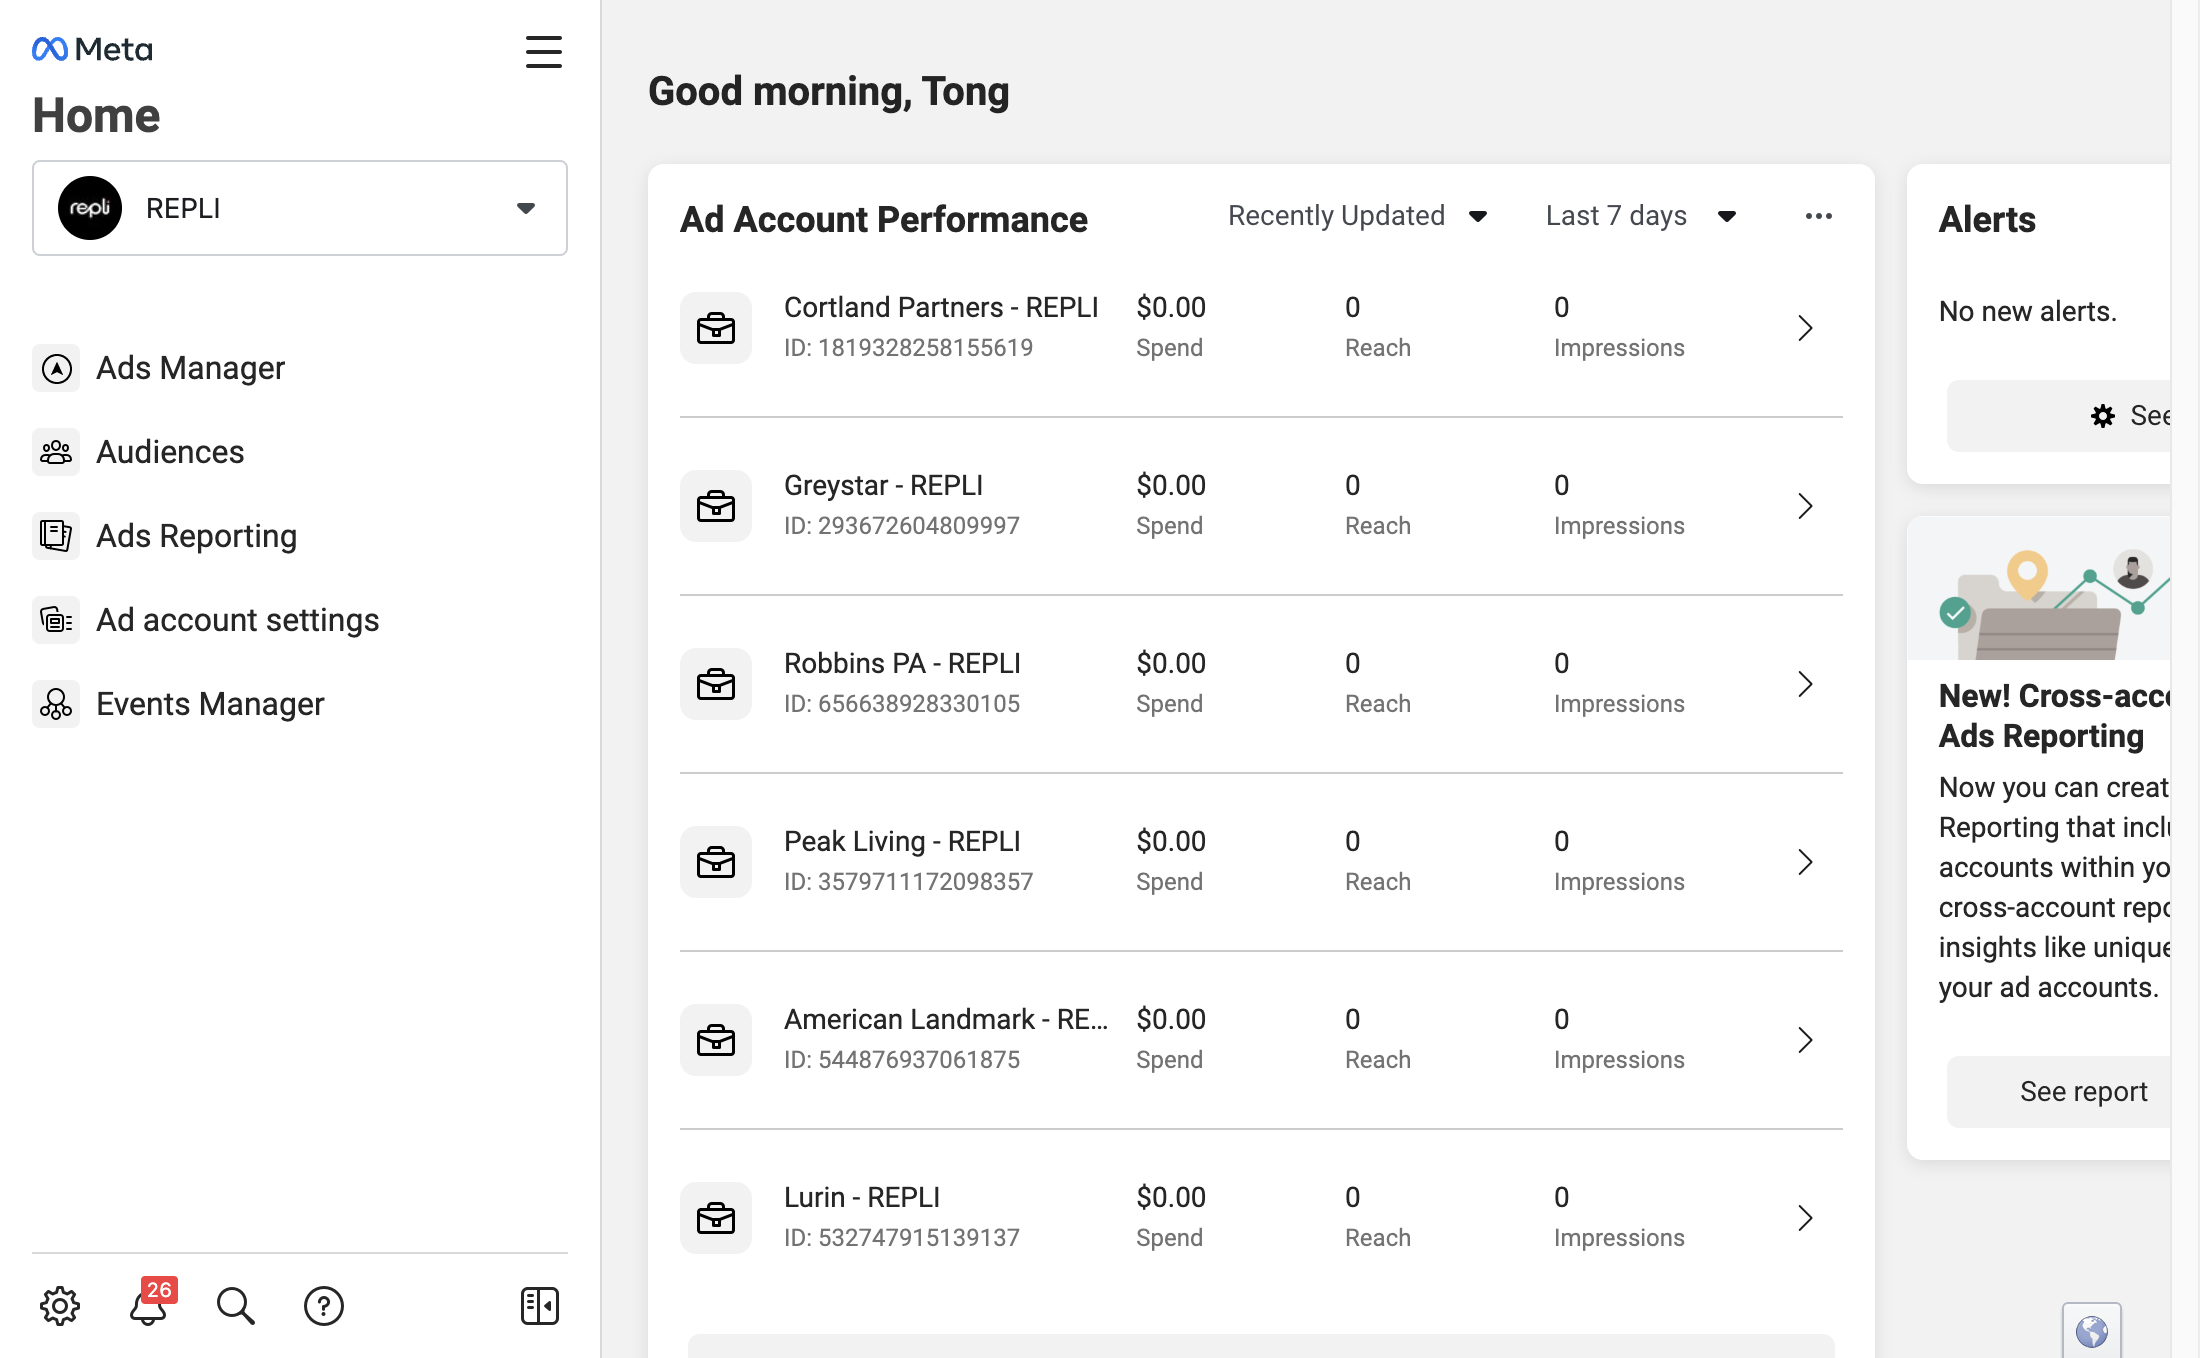Click the globe icon at bottom right

(x=2091, y=1331)
